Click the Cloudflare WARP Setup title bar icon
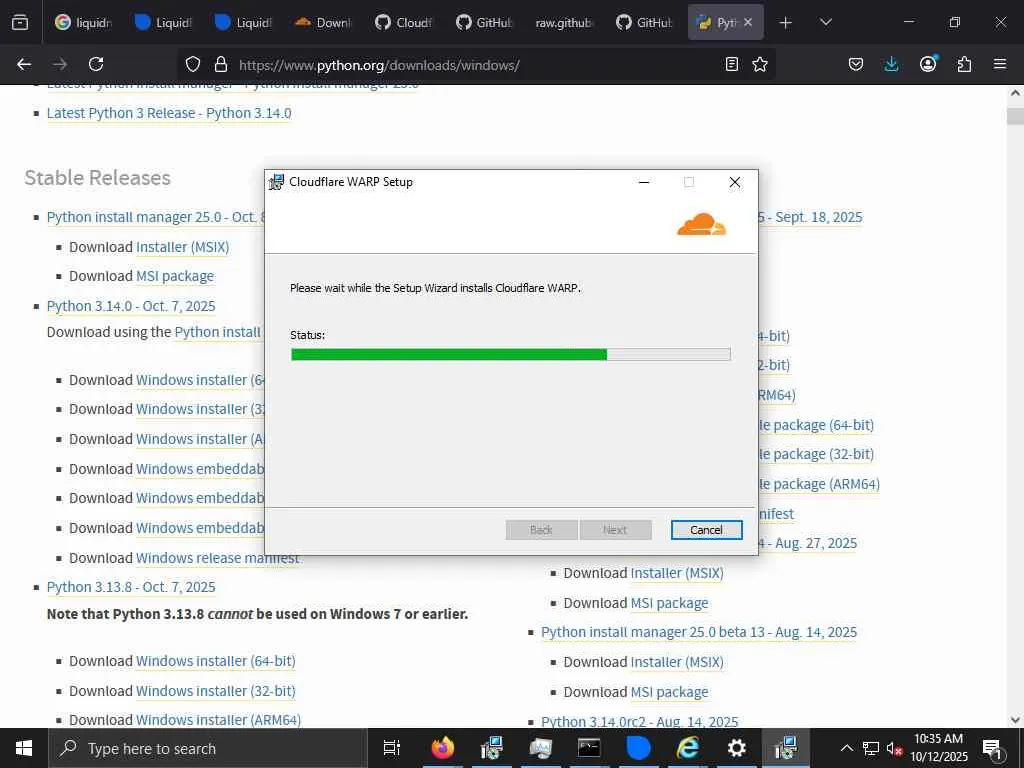1024x768 pixels. coord(277,182)
